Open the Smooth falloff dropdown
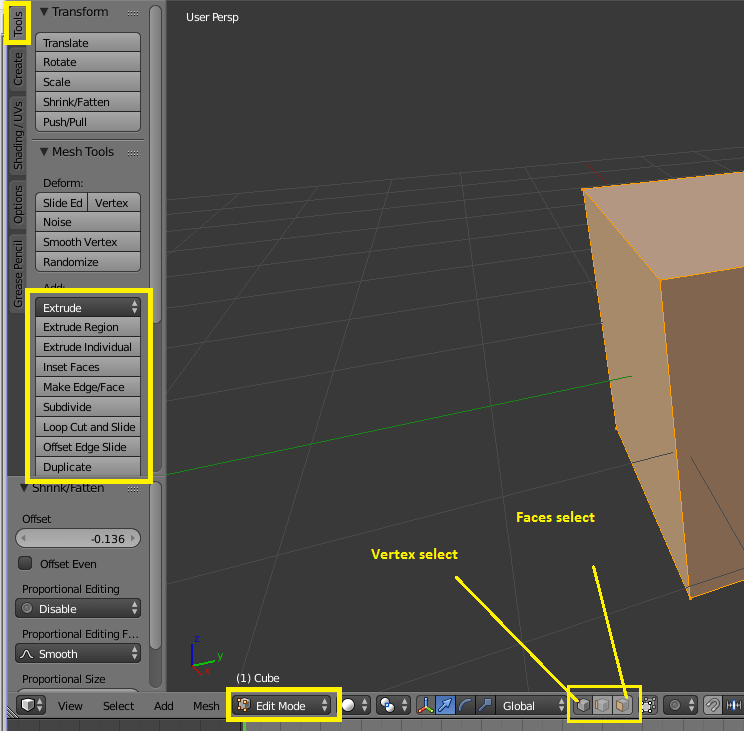This screenshot has width=744, height=731. click(78, 653)
